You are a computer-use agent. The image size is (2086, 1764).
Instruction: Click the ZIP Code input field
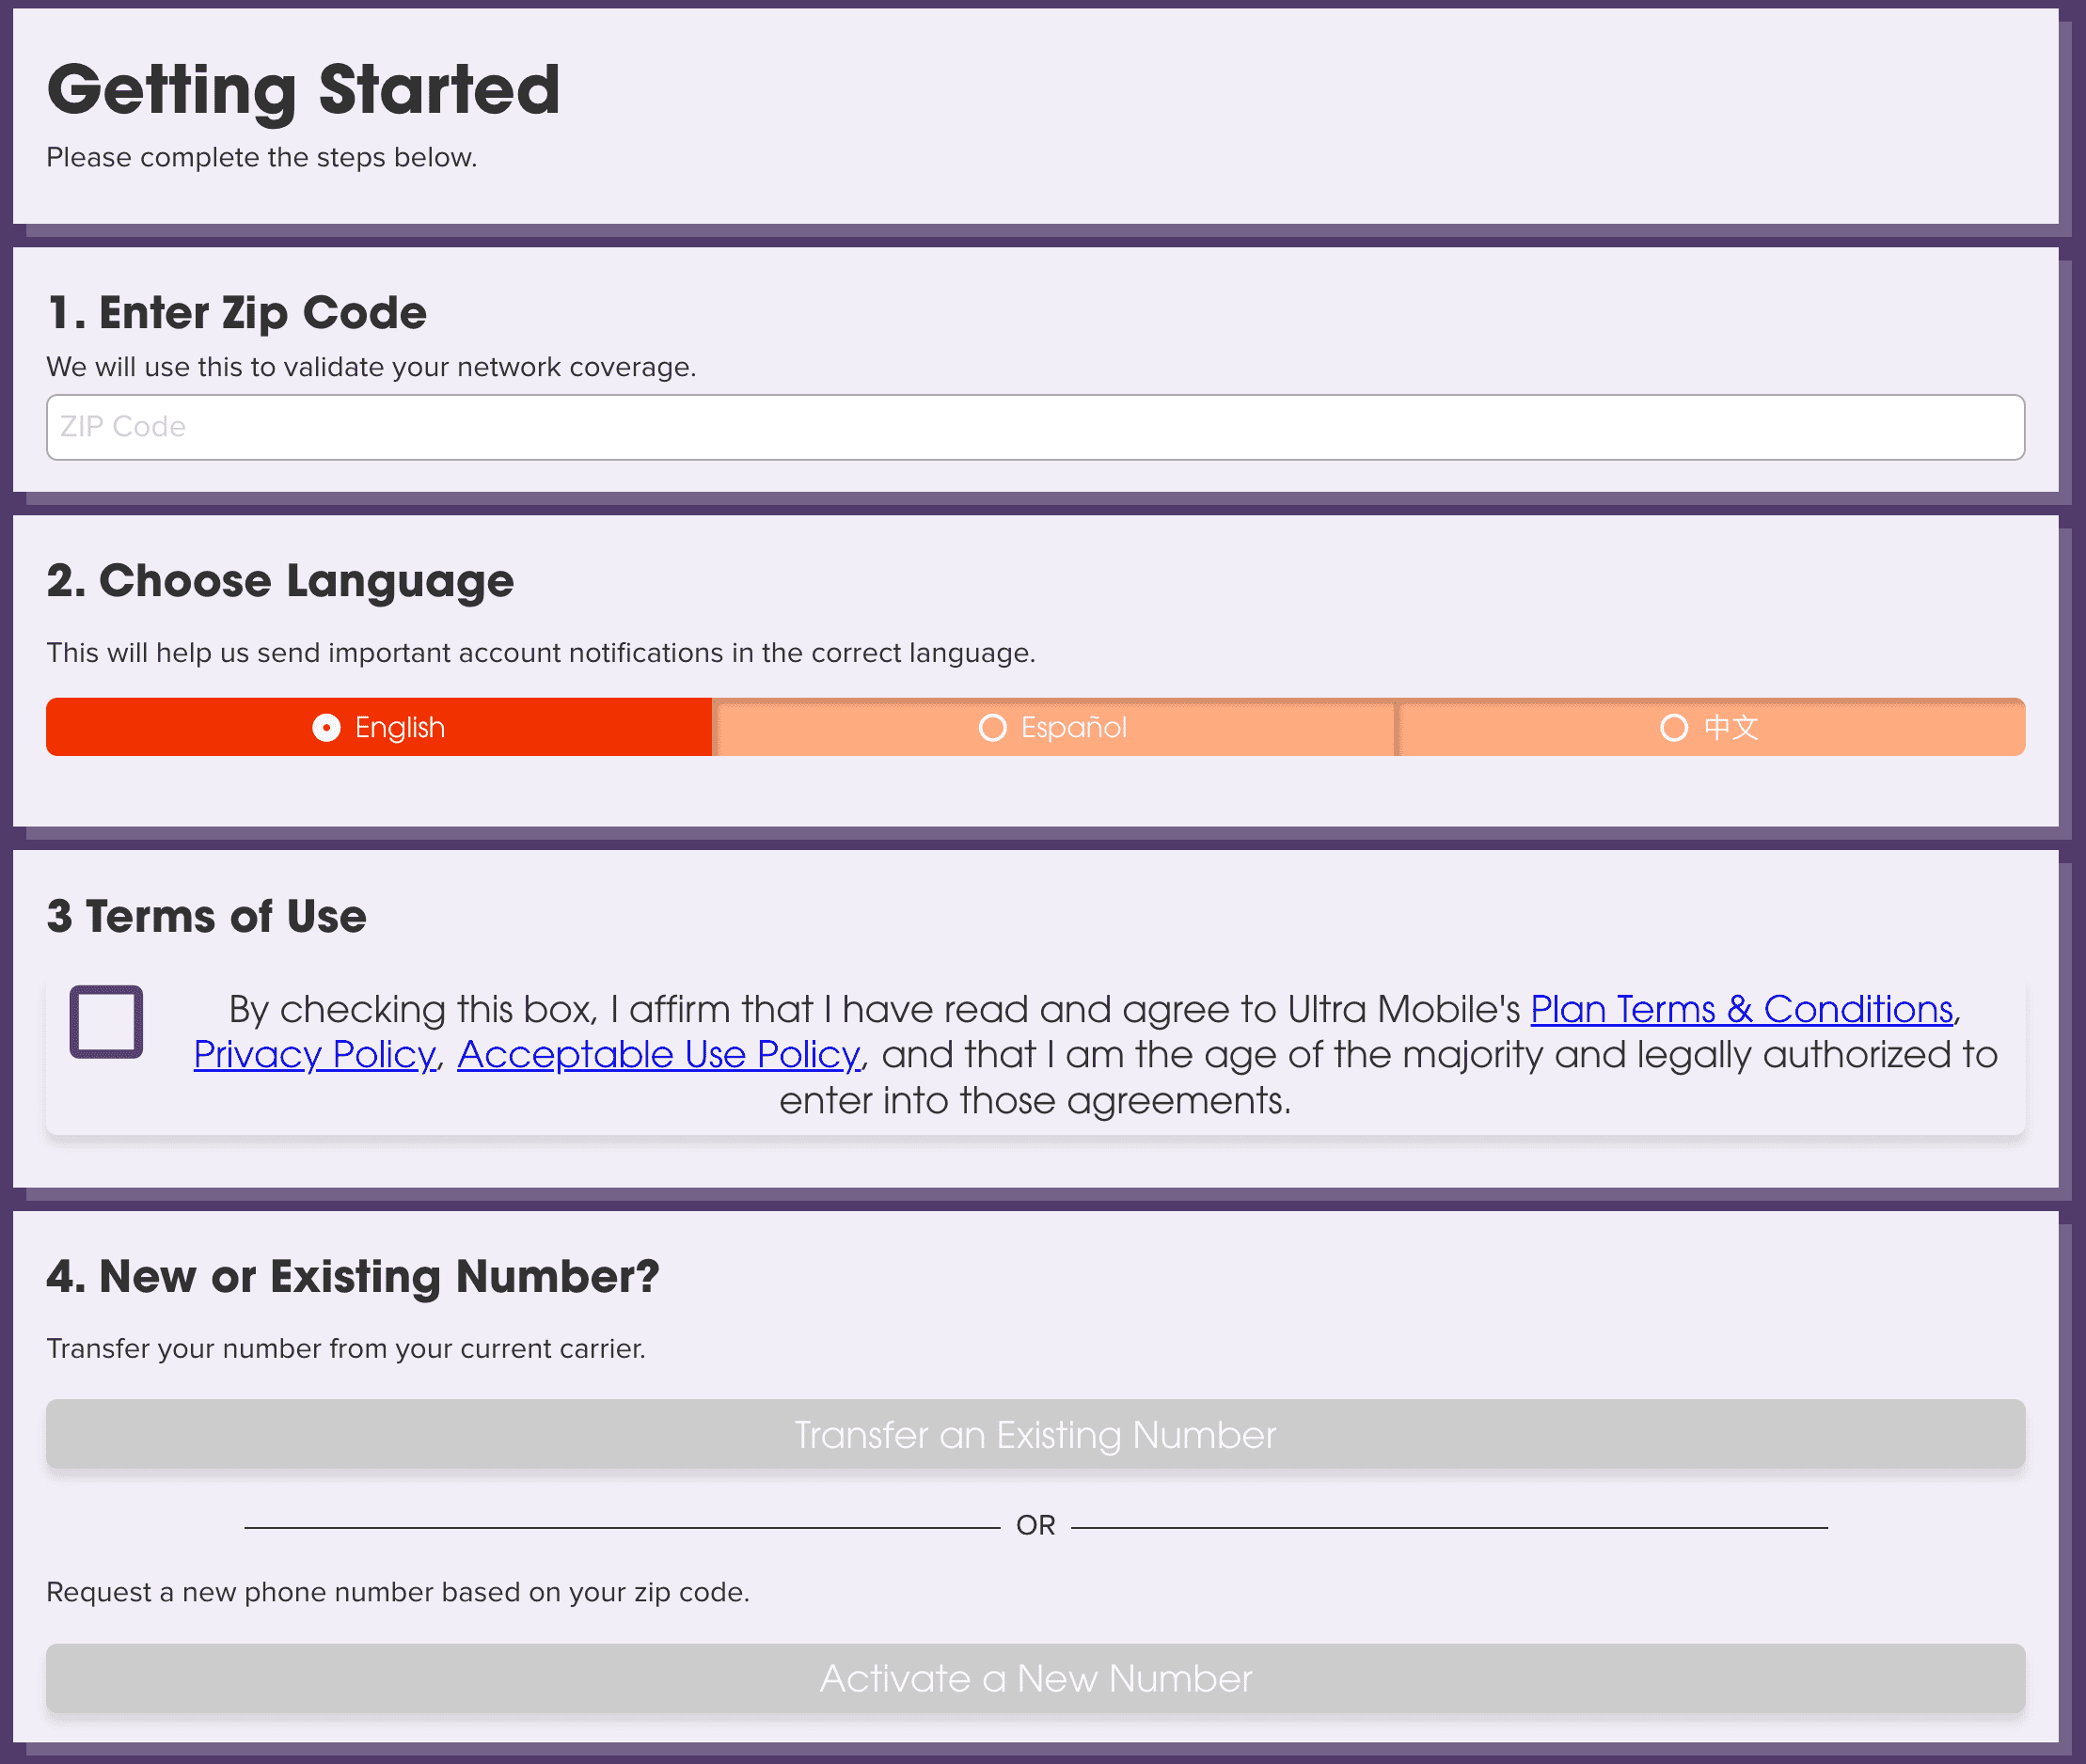click(1035, 427)
